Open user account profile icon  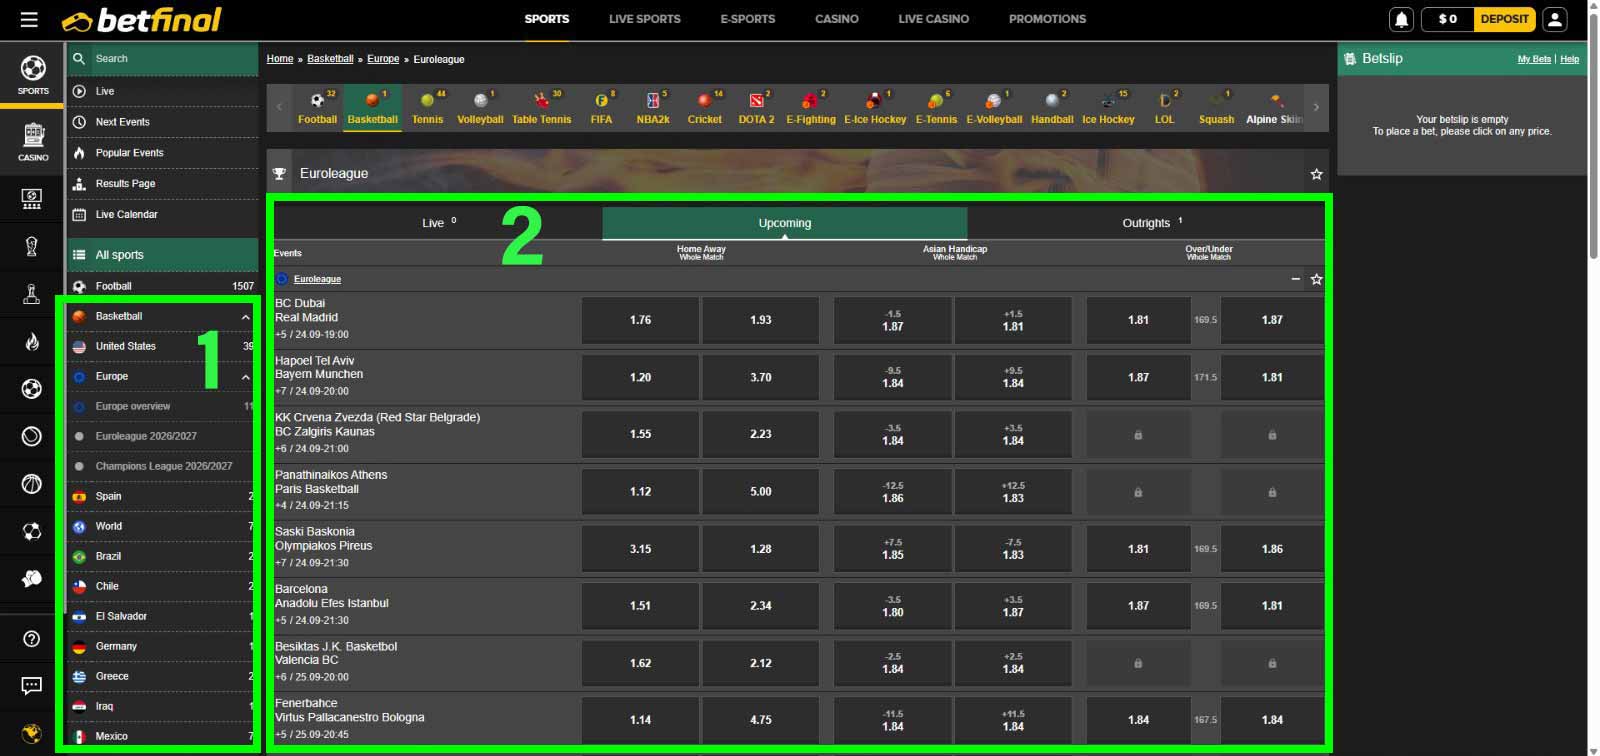[x=1554, y=19]
